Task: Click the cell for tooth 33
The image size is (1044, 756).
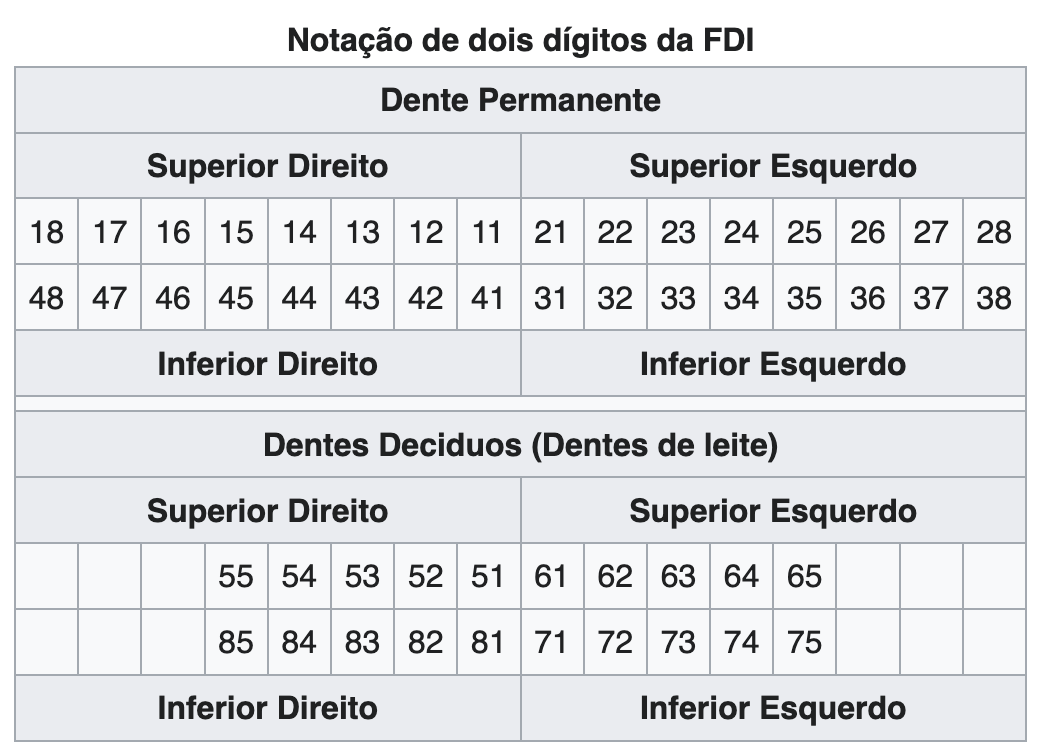Action: [x=678, y=298]
